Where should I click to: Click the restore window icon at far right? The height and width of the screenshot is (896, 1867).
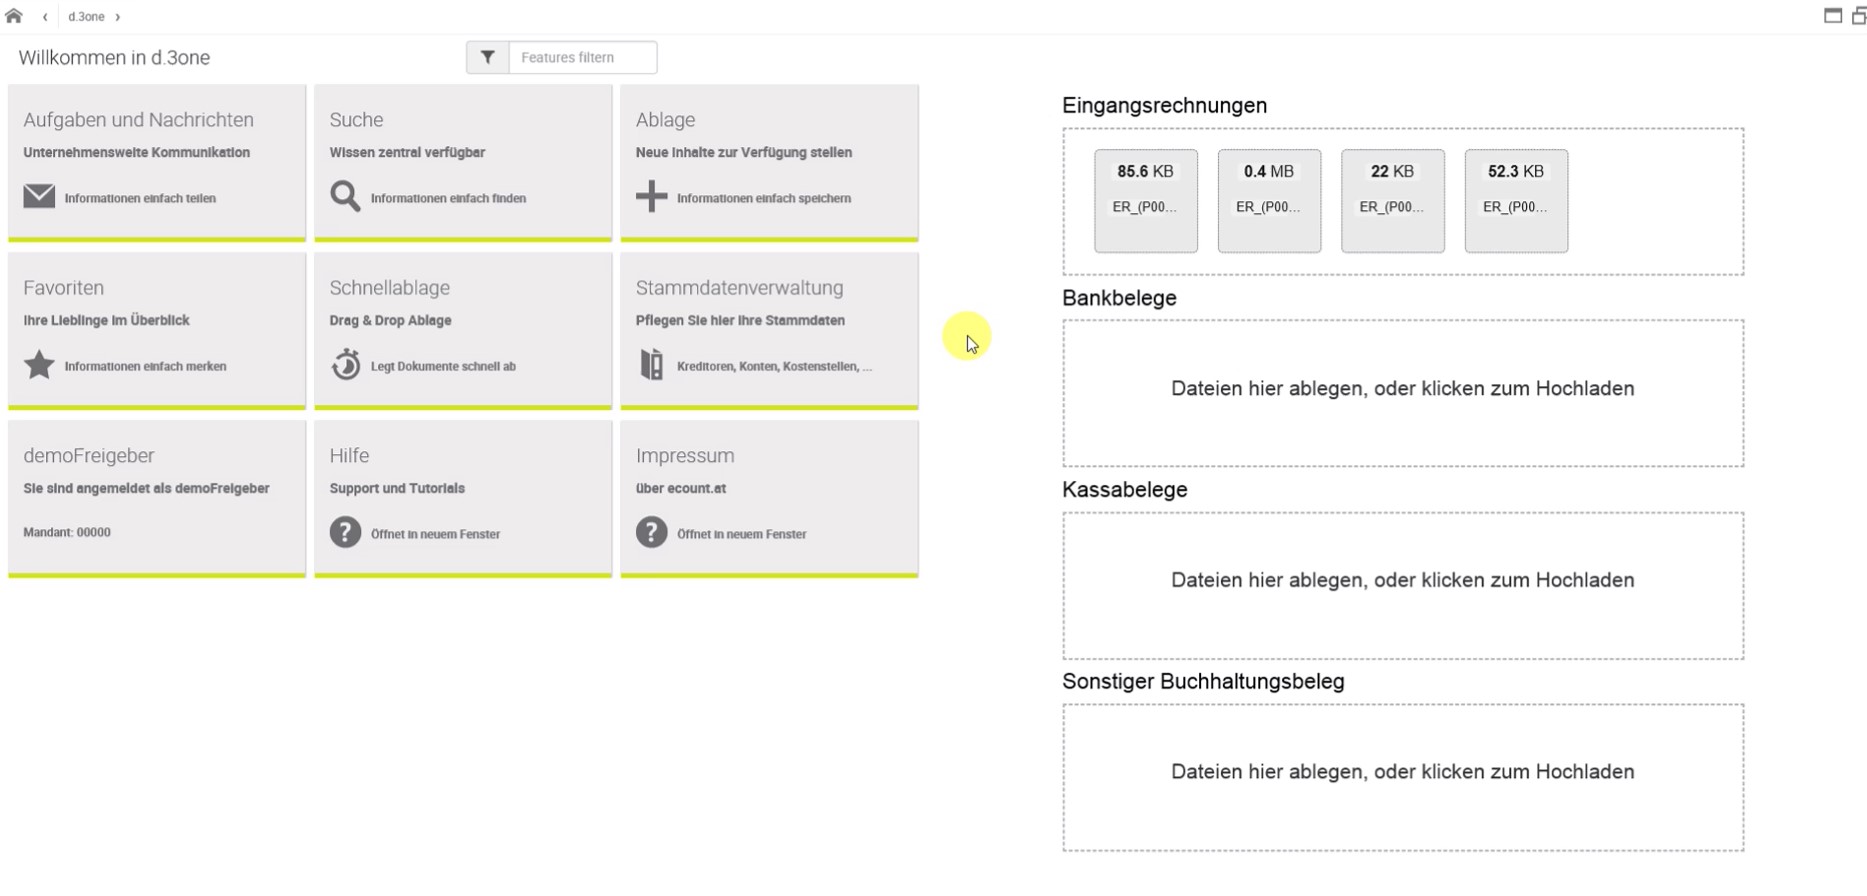1859,16
